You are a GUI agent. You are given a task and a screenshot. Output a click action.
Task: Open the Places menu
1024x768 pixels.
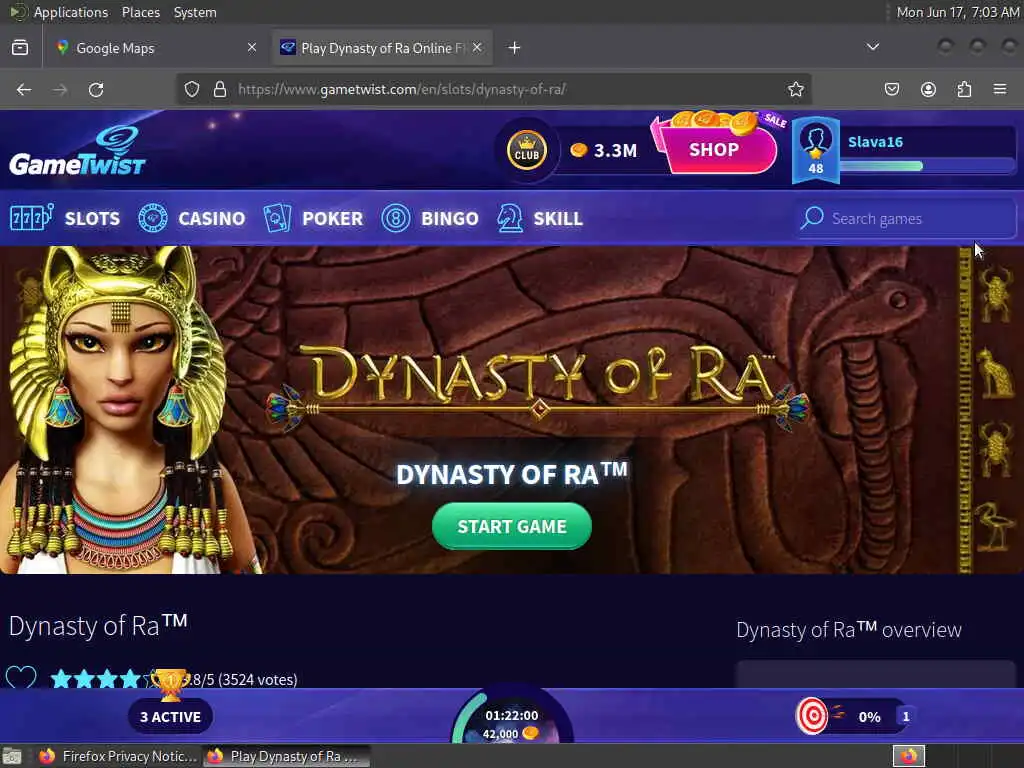140,12
